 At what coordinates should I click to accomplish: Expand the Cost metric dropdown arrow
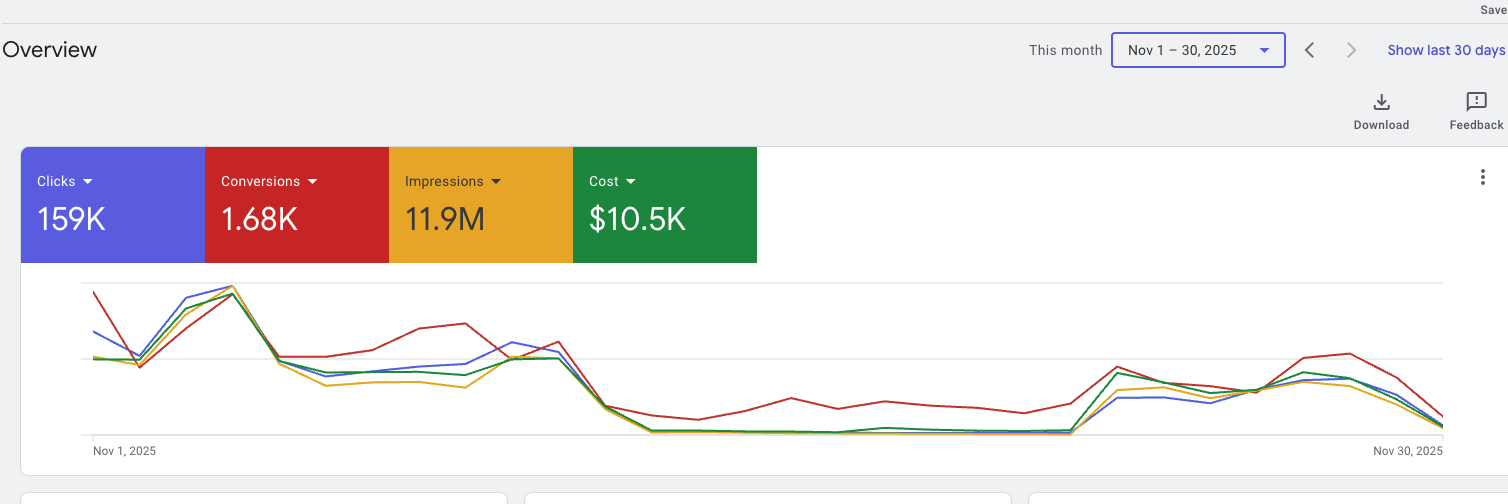click(x=631, y=182)
